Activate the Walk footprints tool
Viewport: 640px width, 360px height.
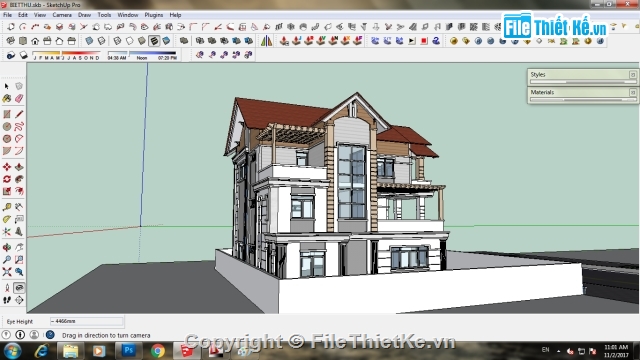pos(7,300)
